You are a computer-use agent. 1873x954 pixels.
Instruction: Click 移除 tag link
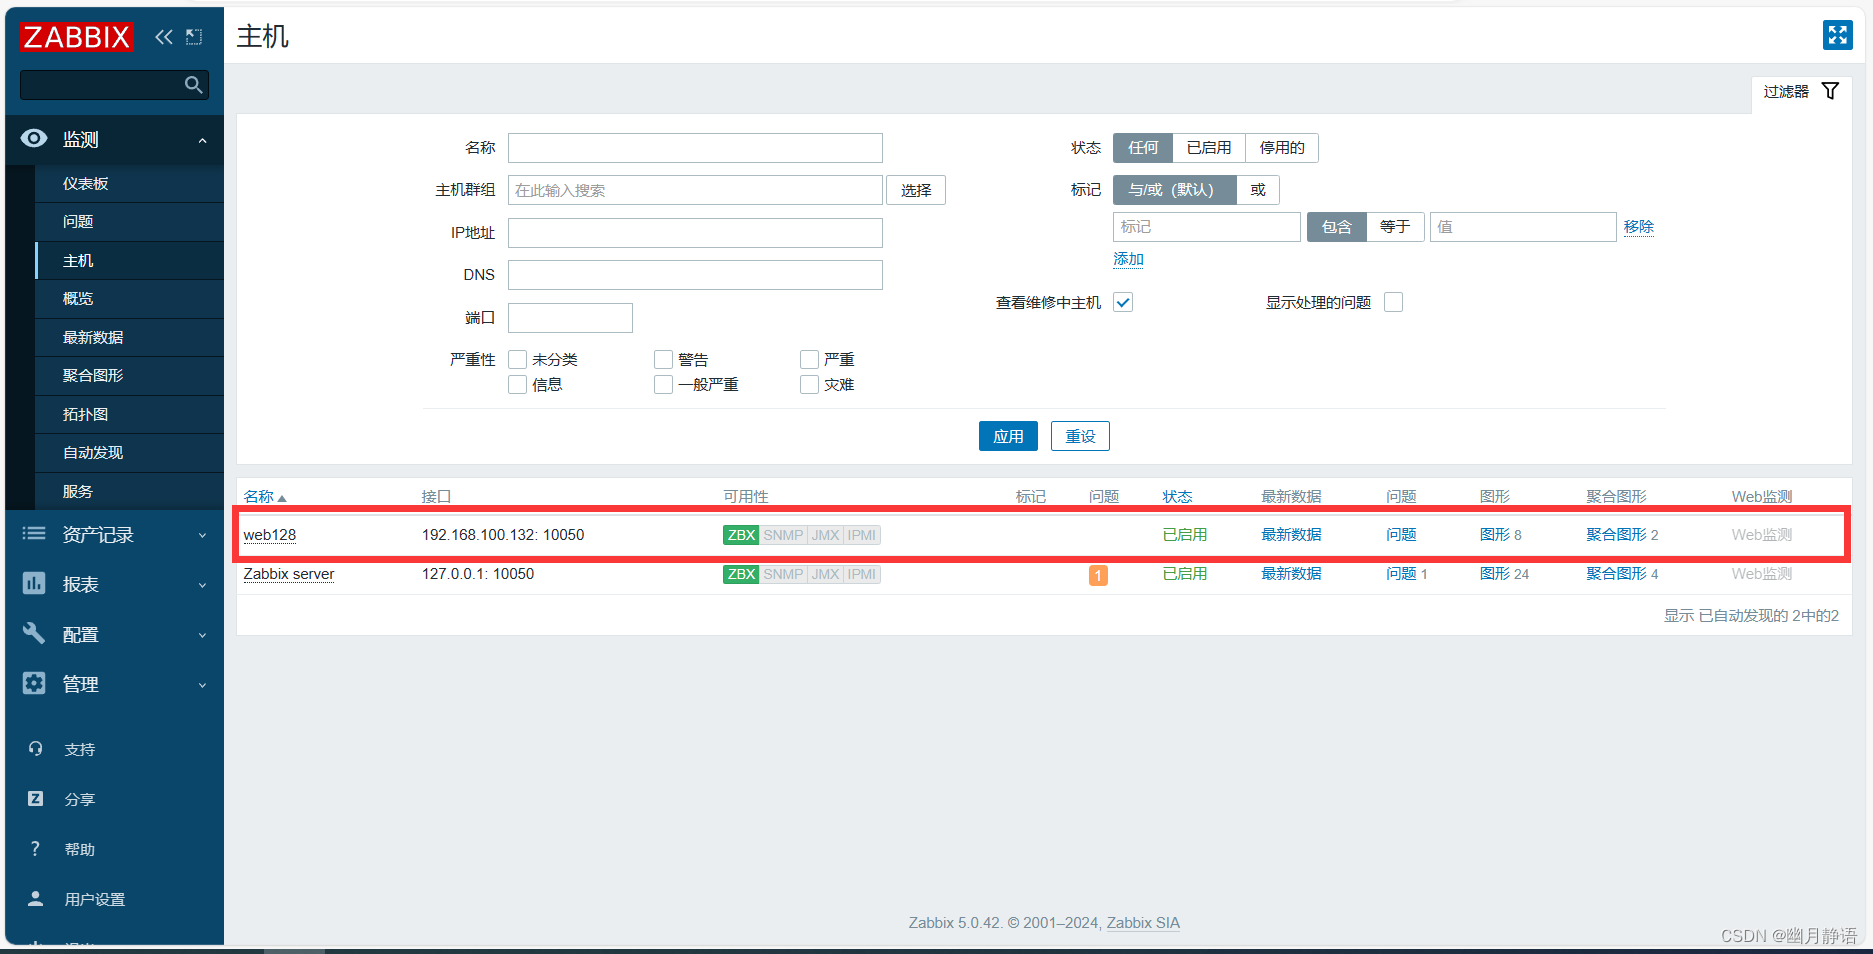[1638, 227]
